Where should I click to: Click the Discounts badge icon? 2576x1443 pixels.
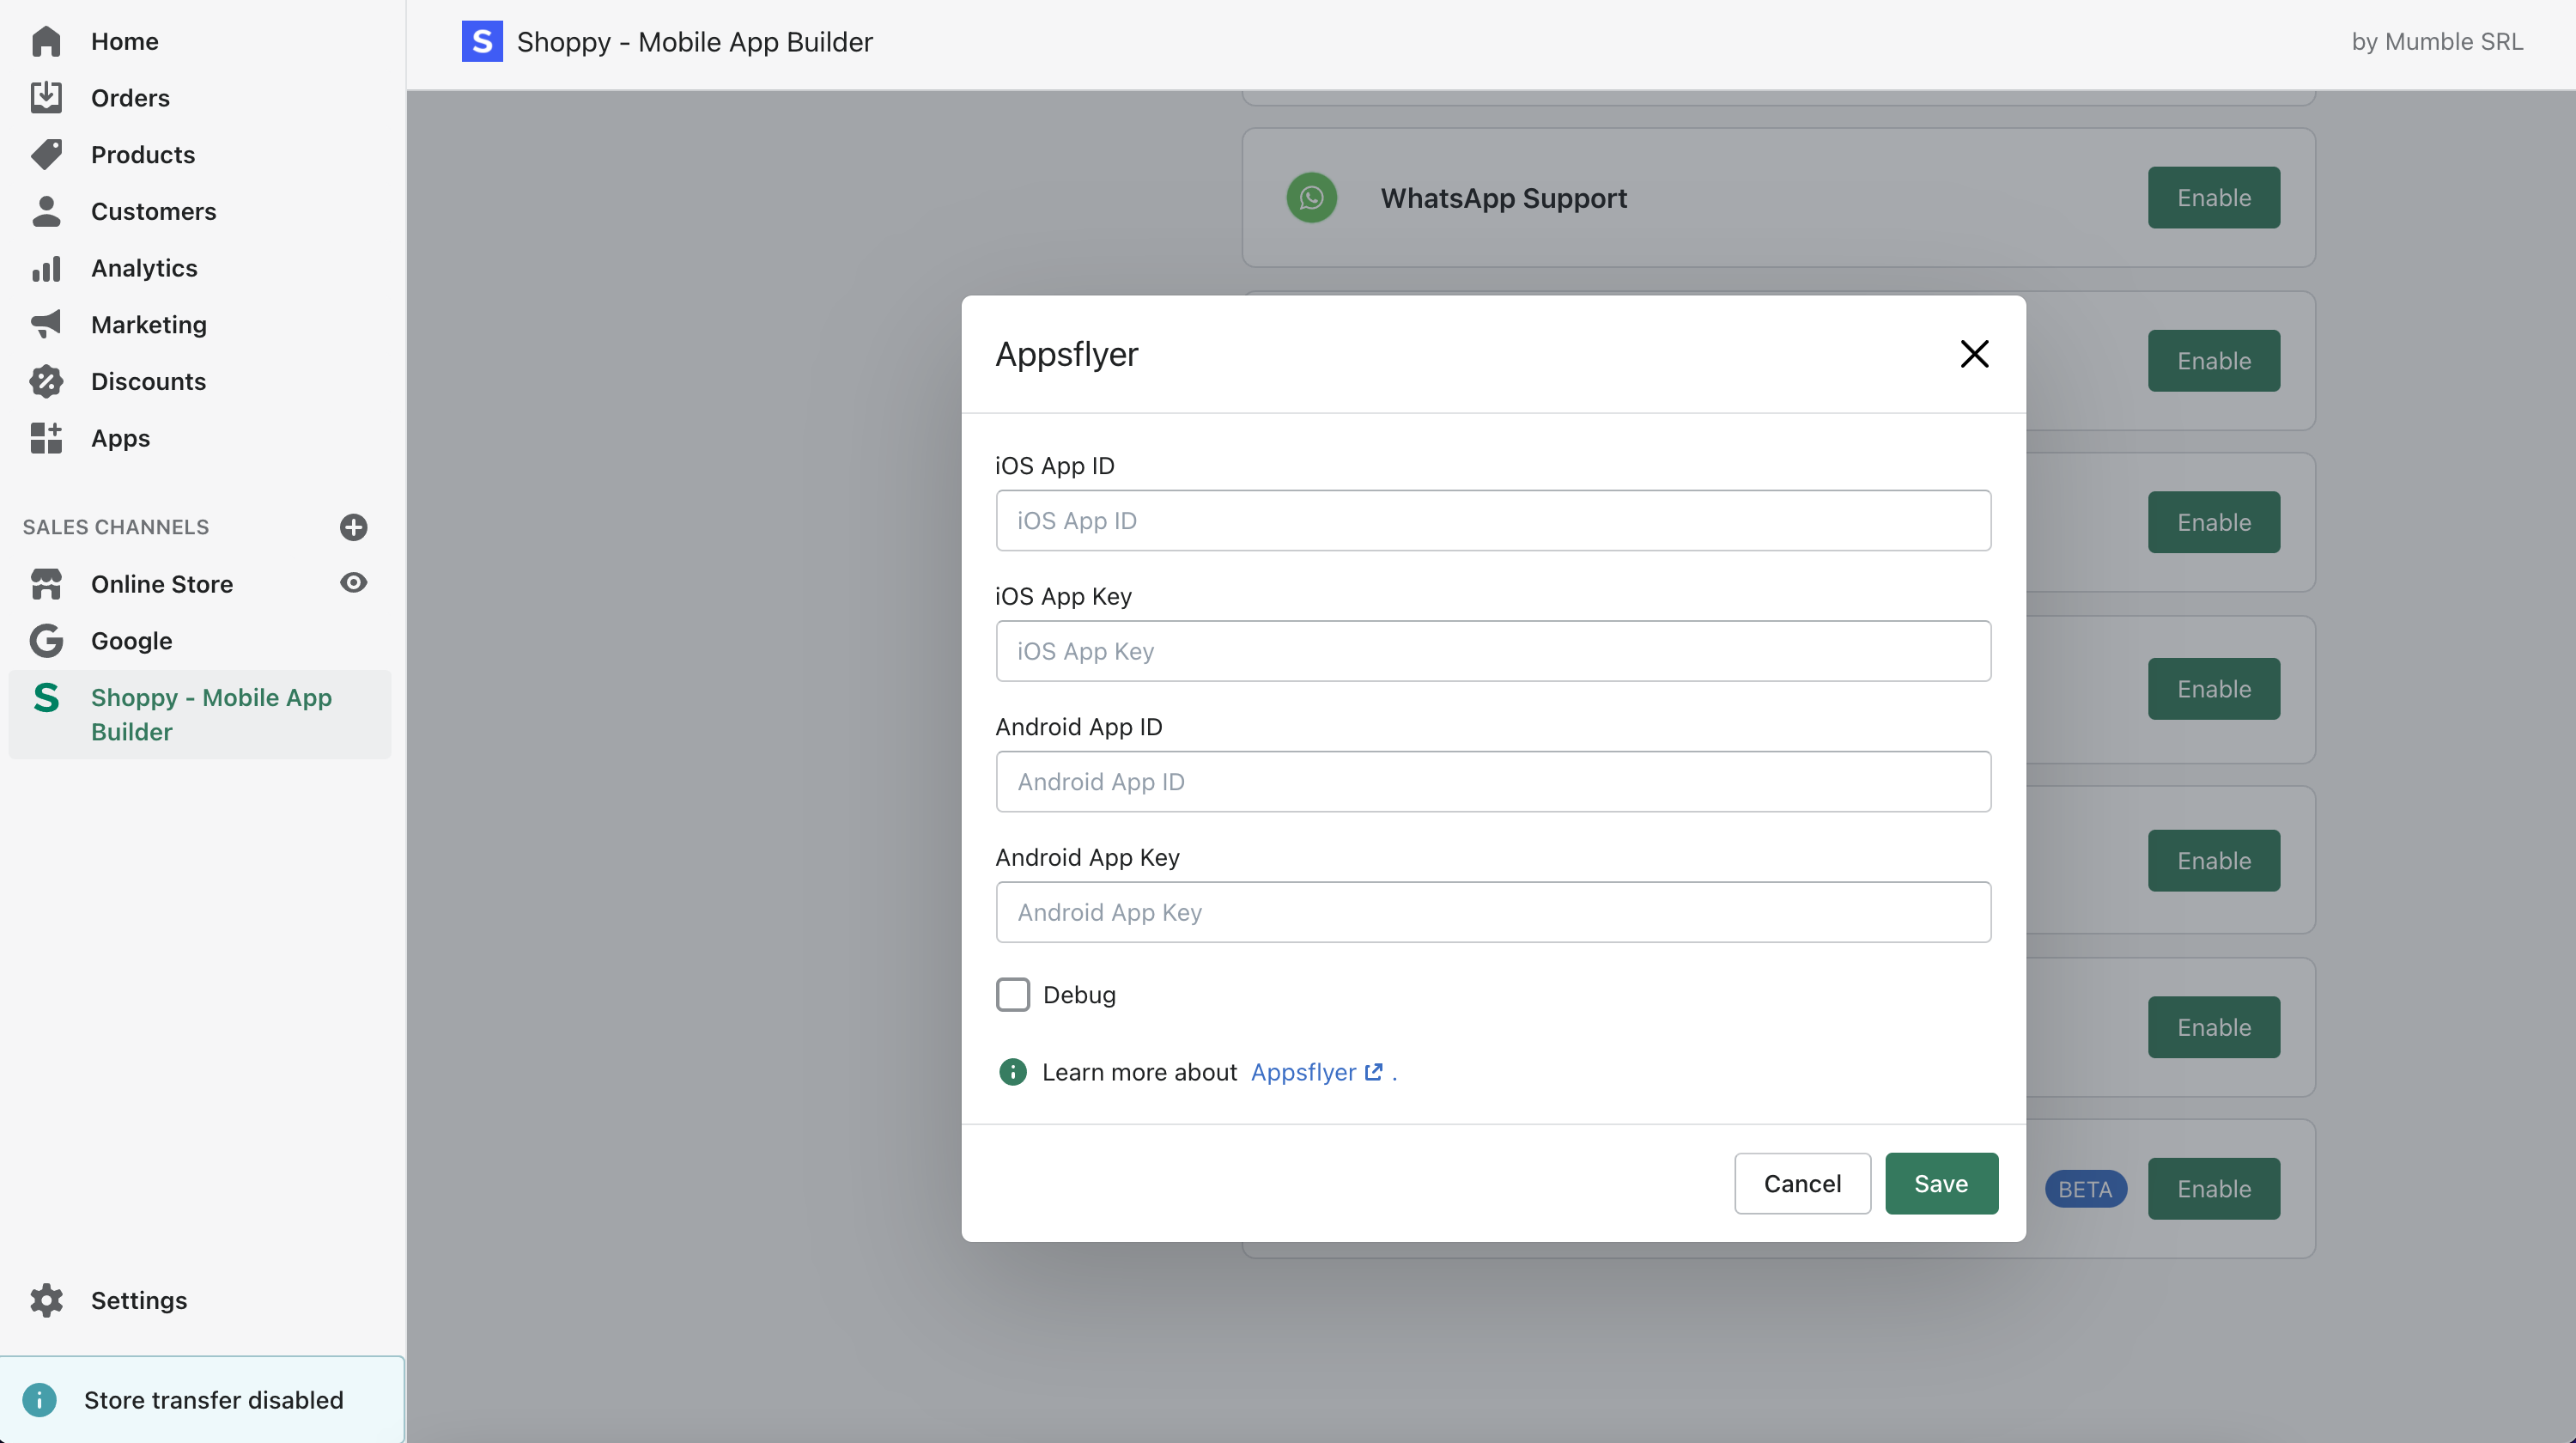46,381
